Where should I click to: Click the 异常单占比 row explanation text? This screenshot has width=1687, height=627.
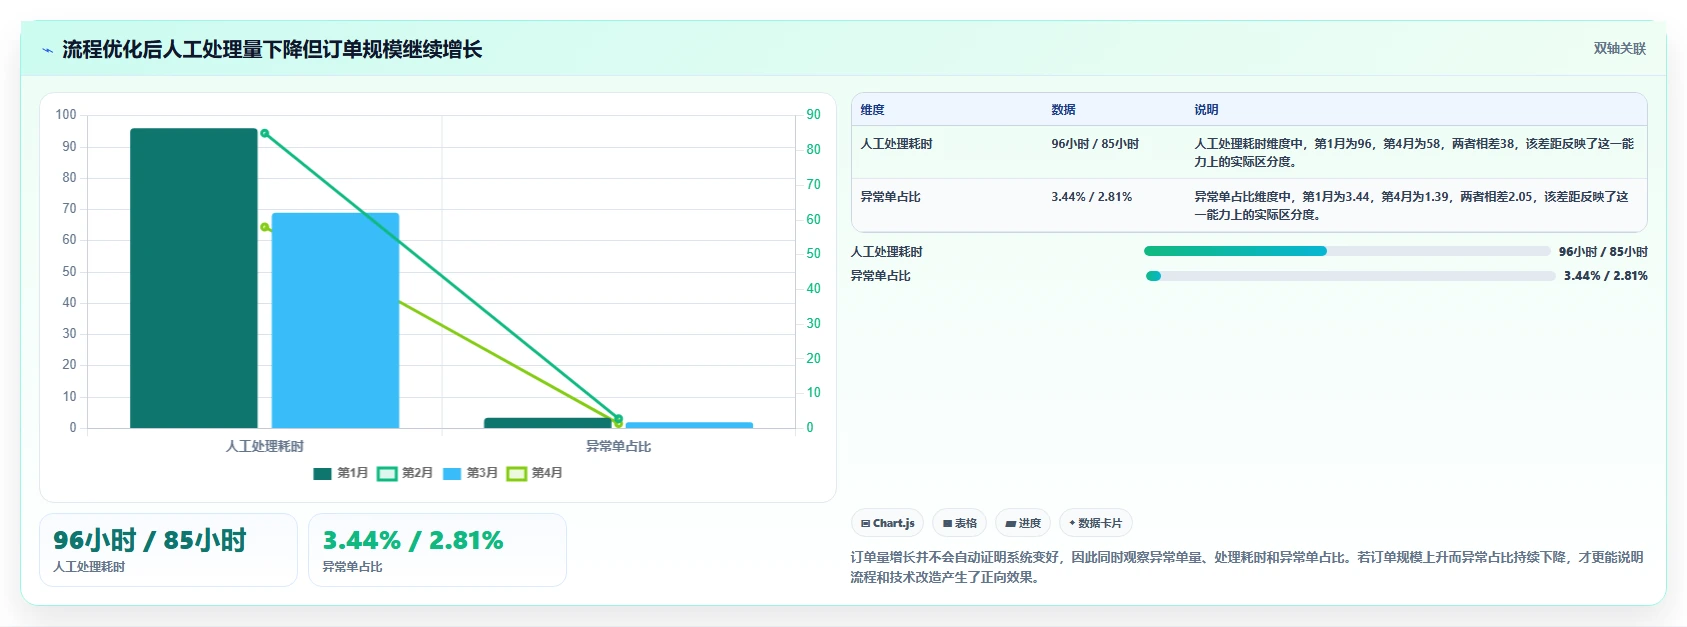pyautogui.click(x=1411, y=206)
